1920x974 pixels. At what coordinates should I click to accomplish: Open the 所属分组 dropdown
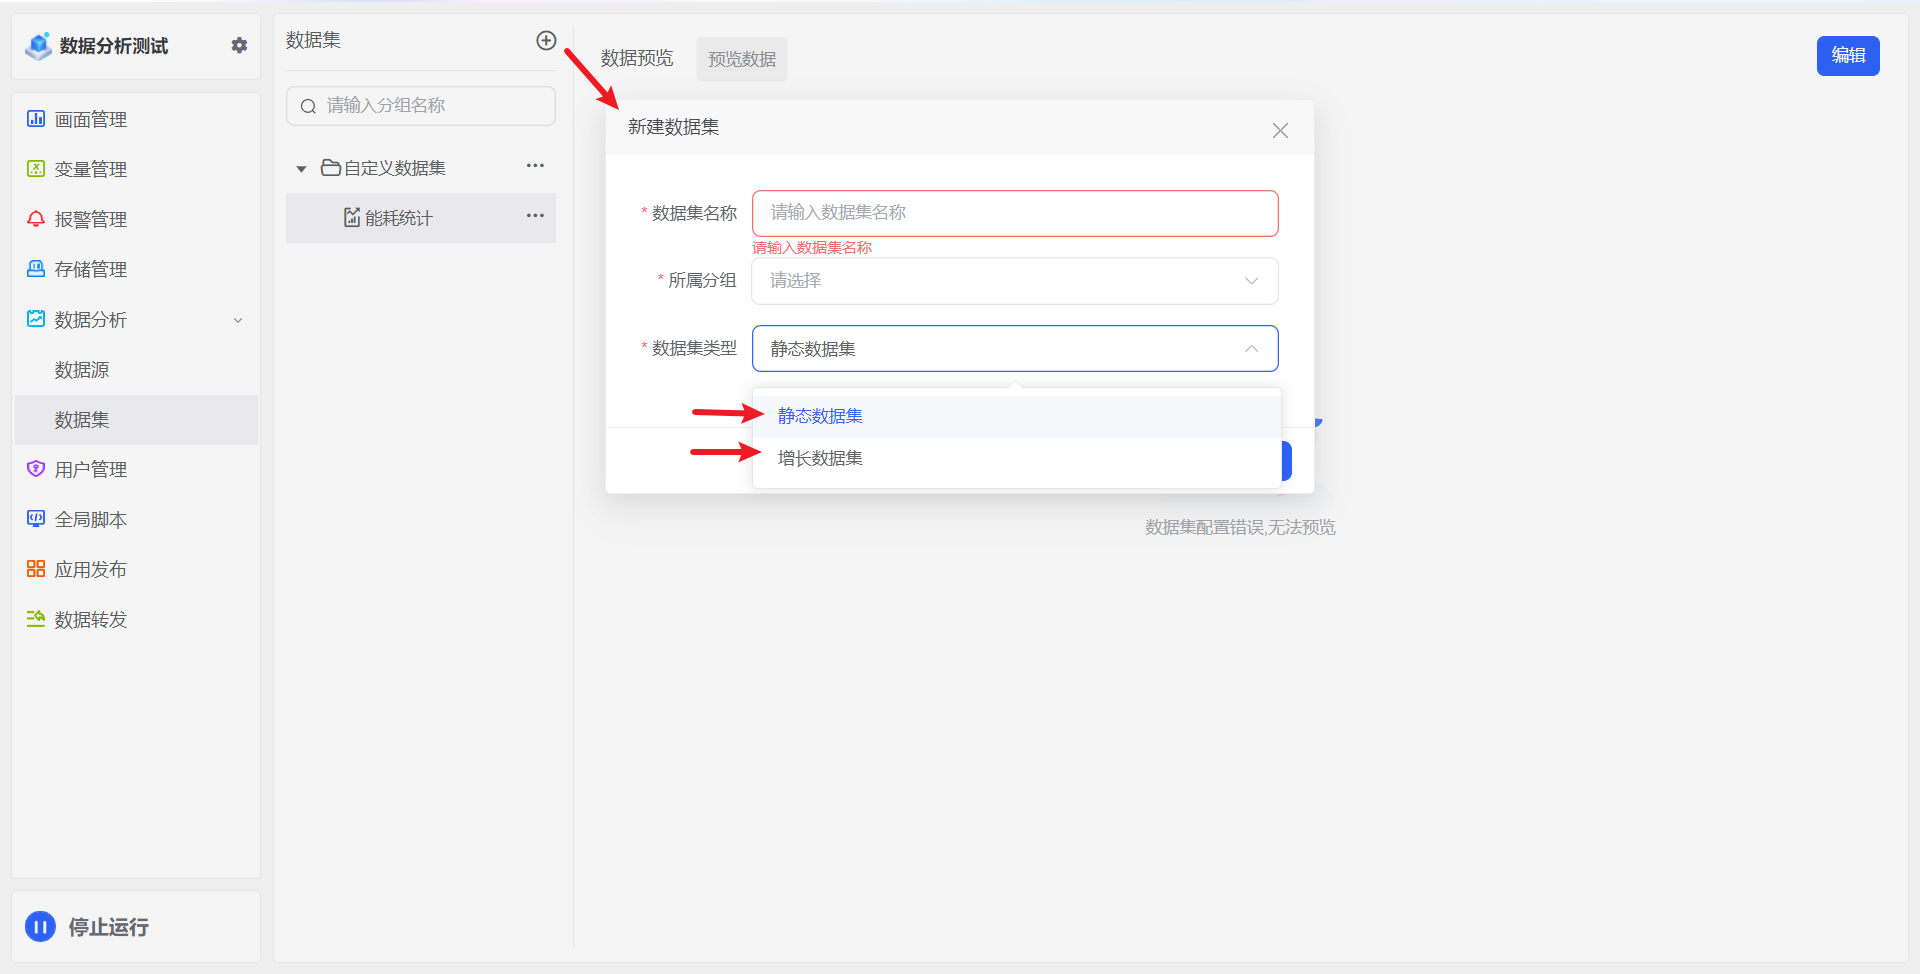pyautogui.click(x=1014, y=281)
